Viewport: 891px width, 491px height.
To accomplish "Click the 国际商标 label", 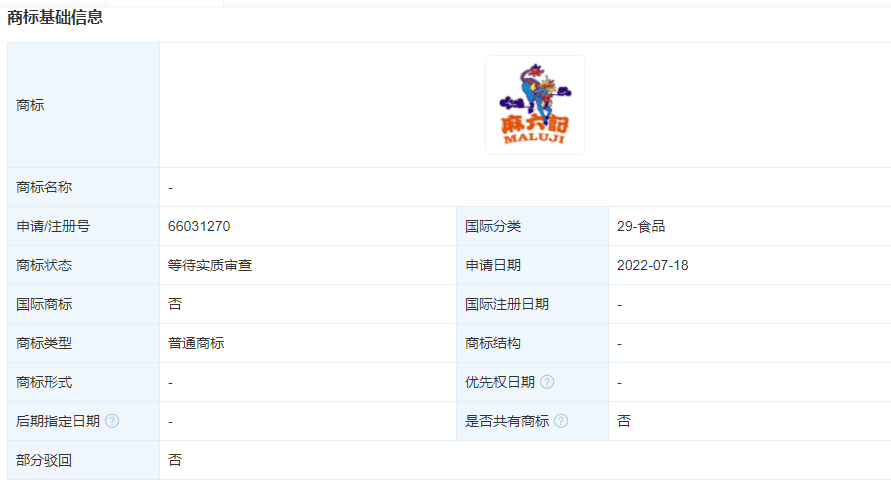I will [x=44, y=304].
